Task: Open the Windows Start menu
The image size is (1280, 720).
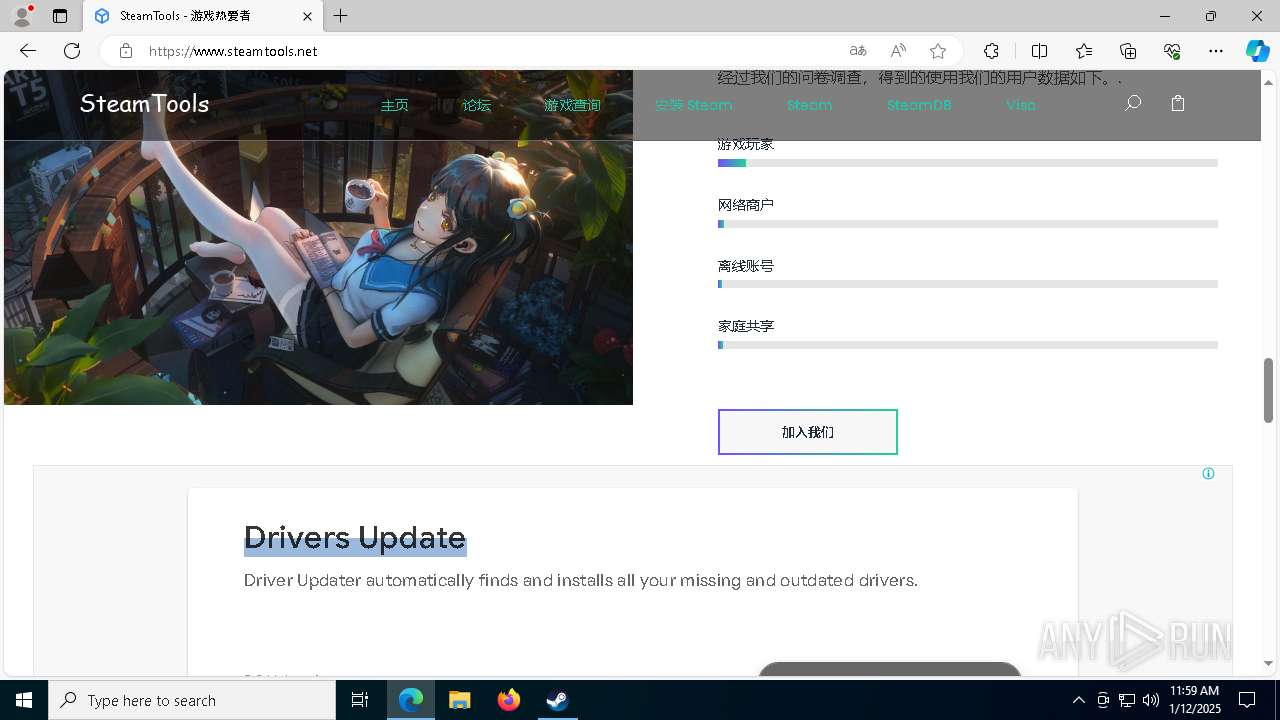Action: point(24,700)
